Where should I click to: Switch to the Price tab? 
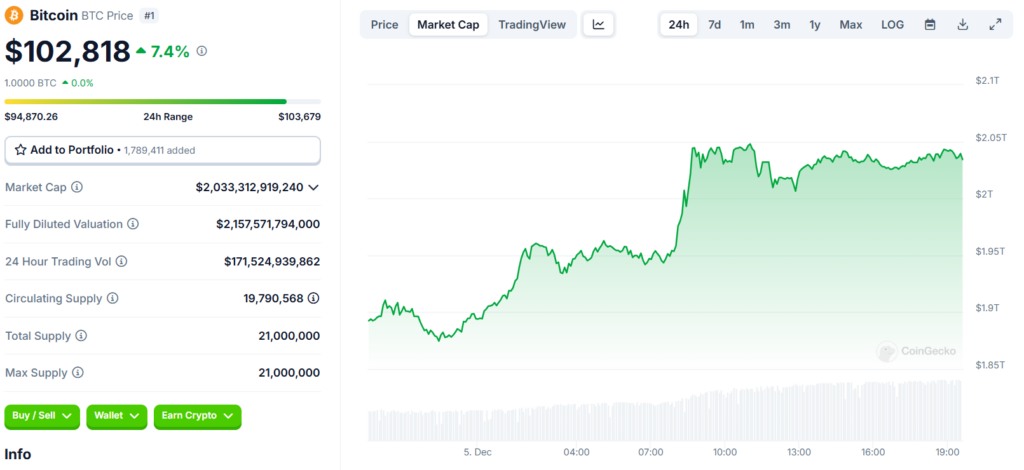pyautogui.click(x=384, y=24)
